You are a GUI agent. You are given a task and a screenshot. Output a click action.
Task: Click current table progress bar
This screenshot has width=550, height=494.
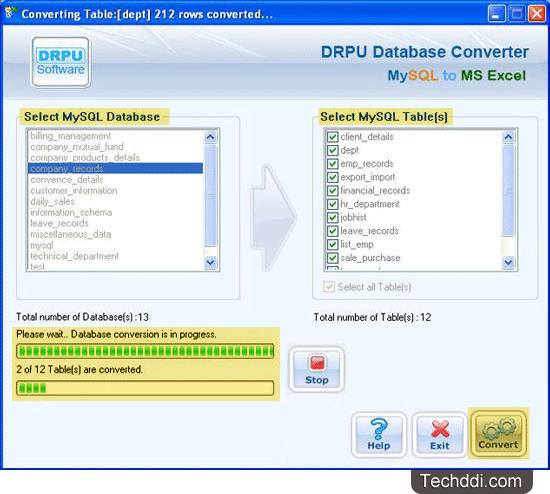coord(145,388)
